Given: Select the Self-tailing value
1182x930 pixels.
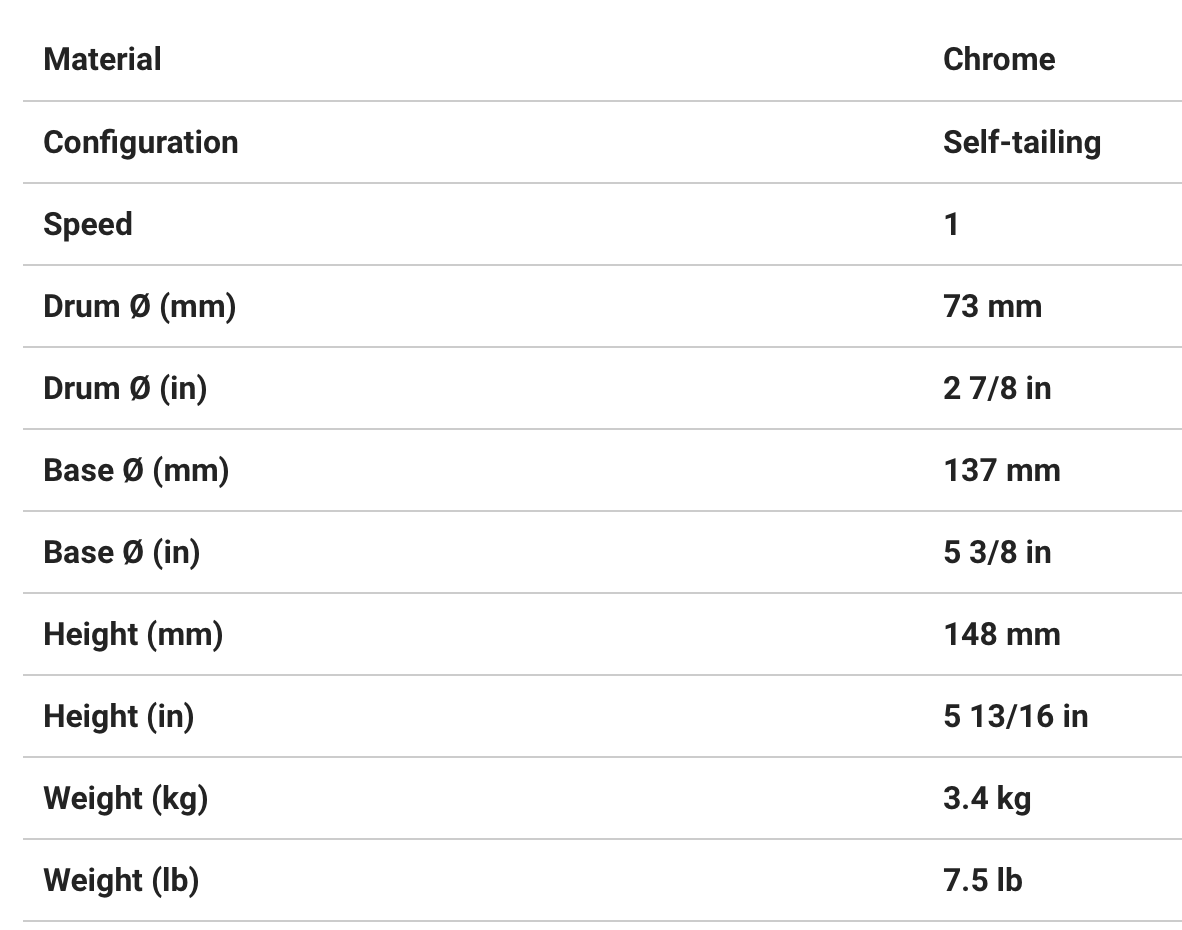Looking at the screenshot, I should point(1021,142).
